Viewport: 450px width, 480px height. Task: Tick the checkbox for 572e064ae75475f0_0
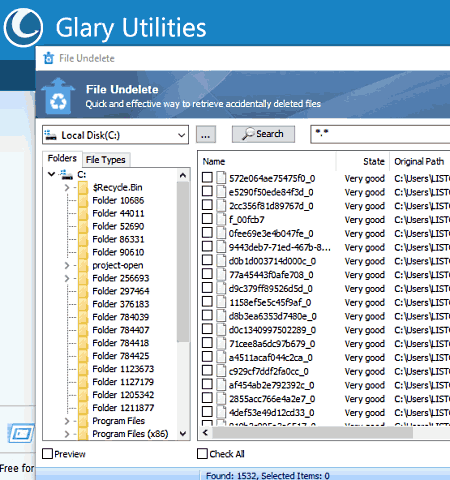click(x=207, y=177)
